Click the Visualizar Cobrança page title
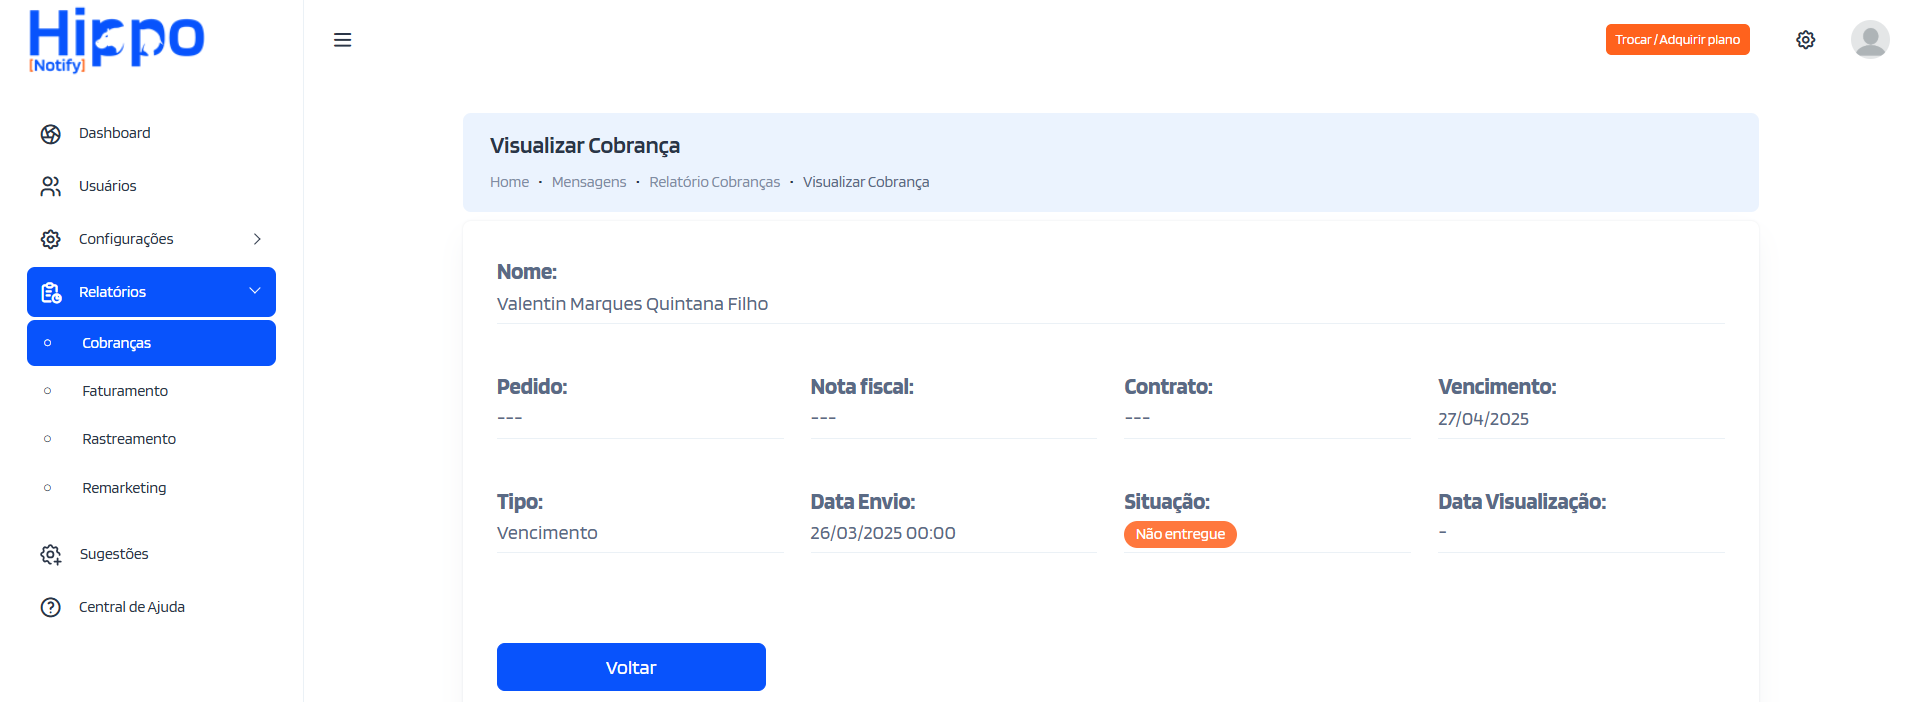 tap(585, 146)
